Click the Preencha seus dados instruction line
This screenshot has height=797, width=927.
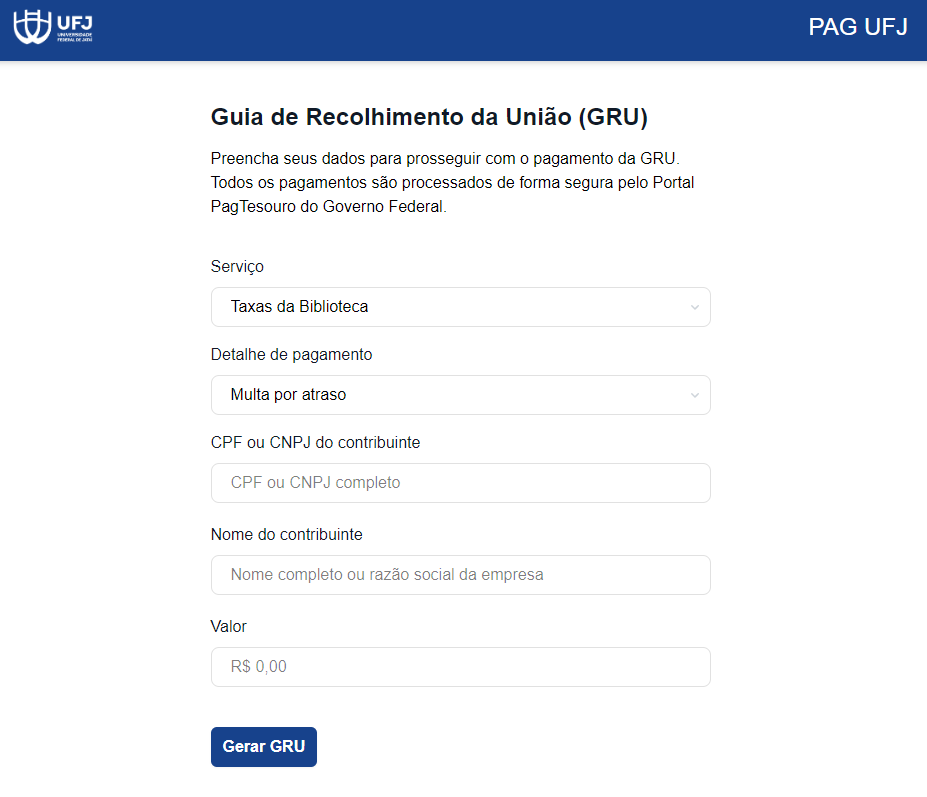click(x=445, y=159)
